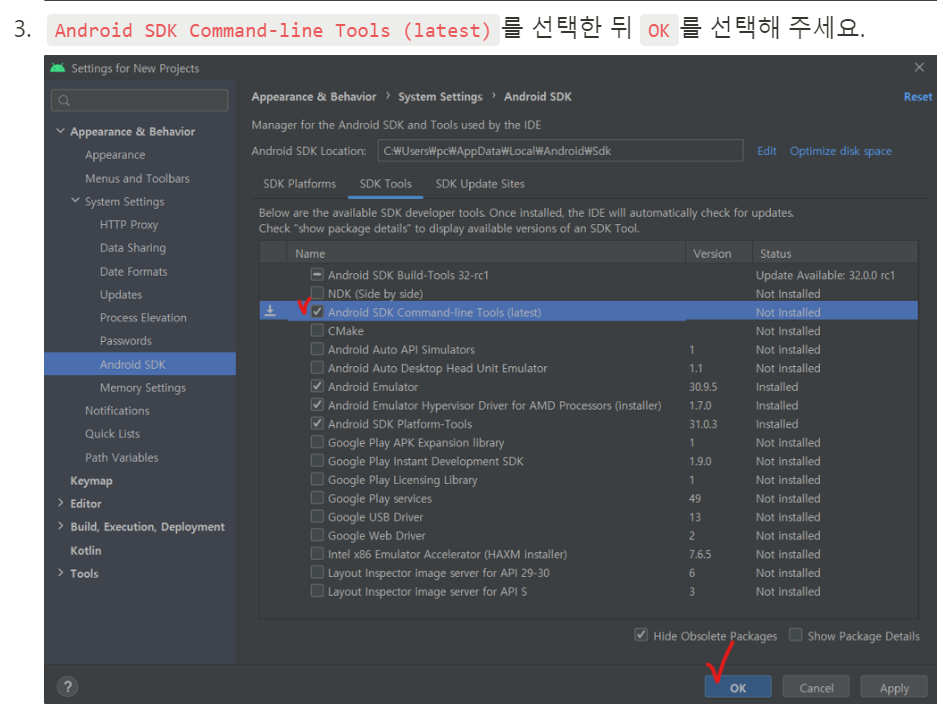Click the Cancel button
Image resolution: width=943 pixels, height=708 pixels.
coord(816,688)
